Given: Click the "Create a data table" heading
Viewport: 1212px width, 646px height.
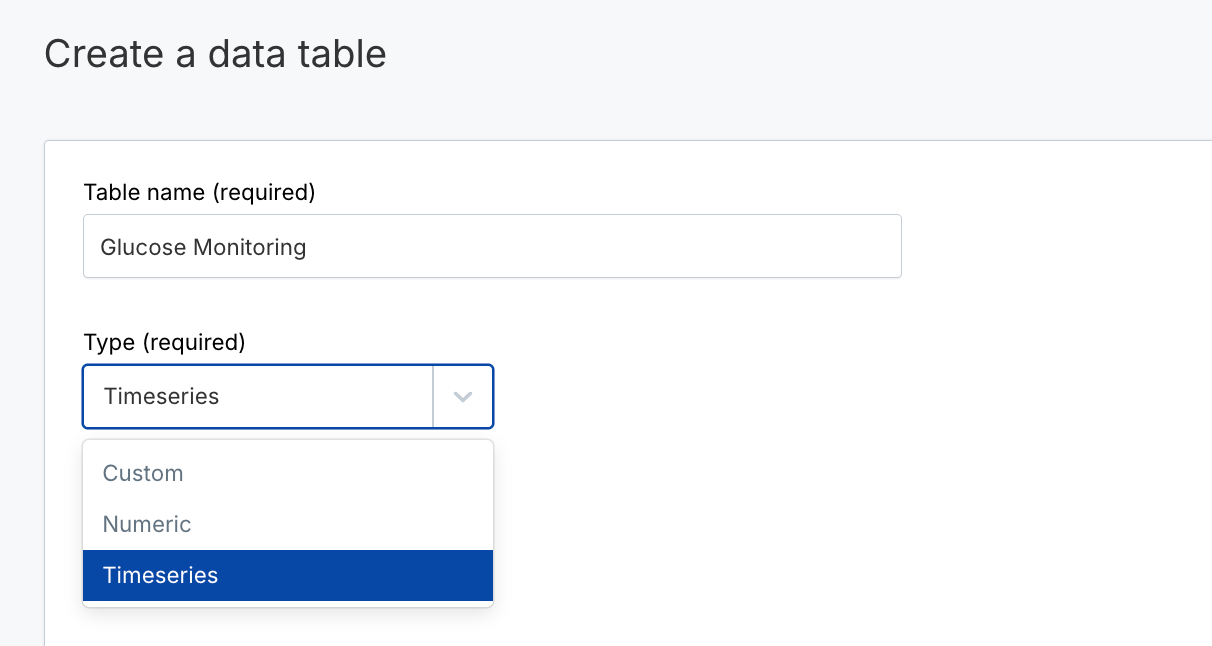Looking at the screenshot, I should pos(215,53).
